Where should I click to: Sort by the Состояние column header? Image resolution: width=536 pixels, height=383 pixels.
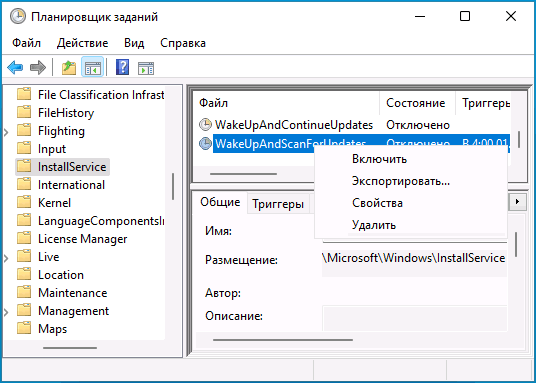[417, 103]
